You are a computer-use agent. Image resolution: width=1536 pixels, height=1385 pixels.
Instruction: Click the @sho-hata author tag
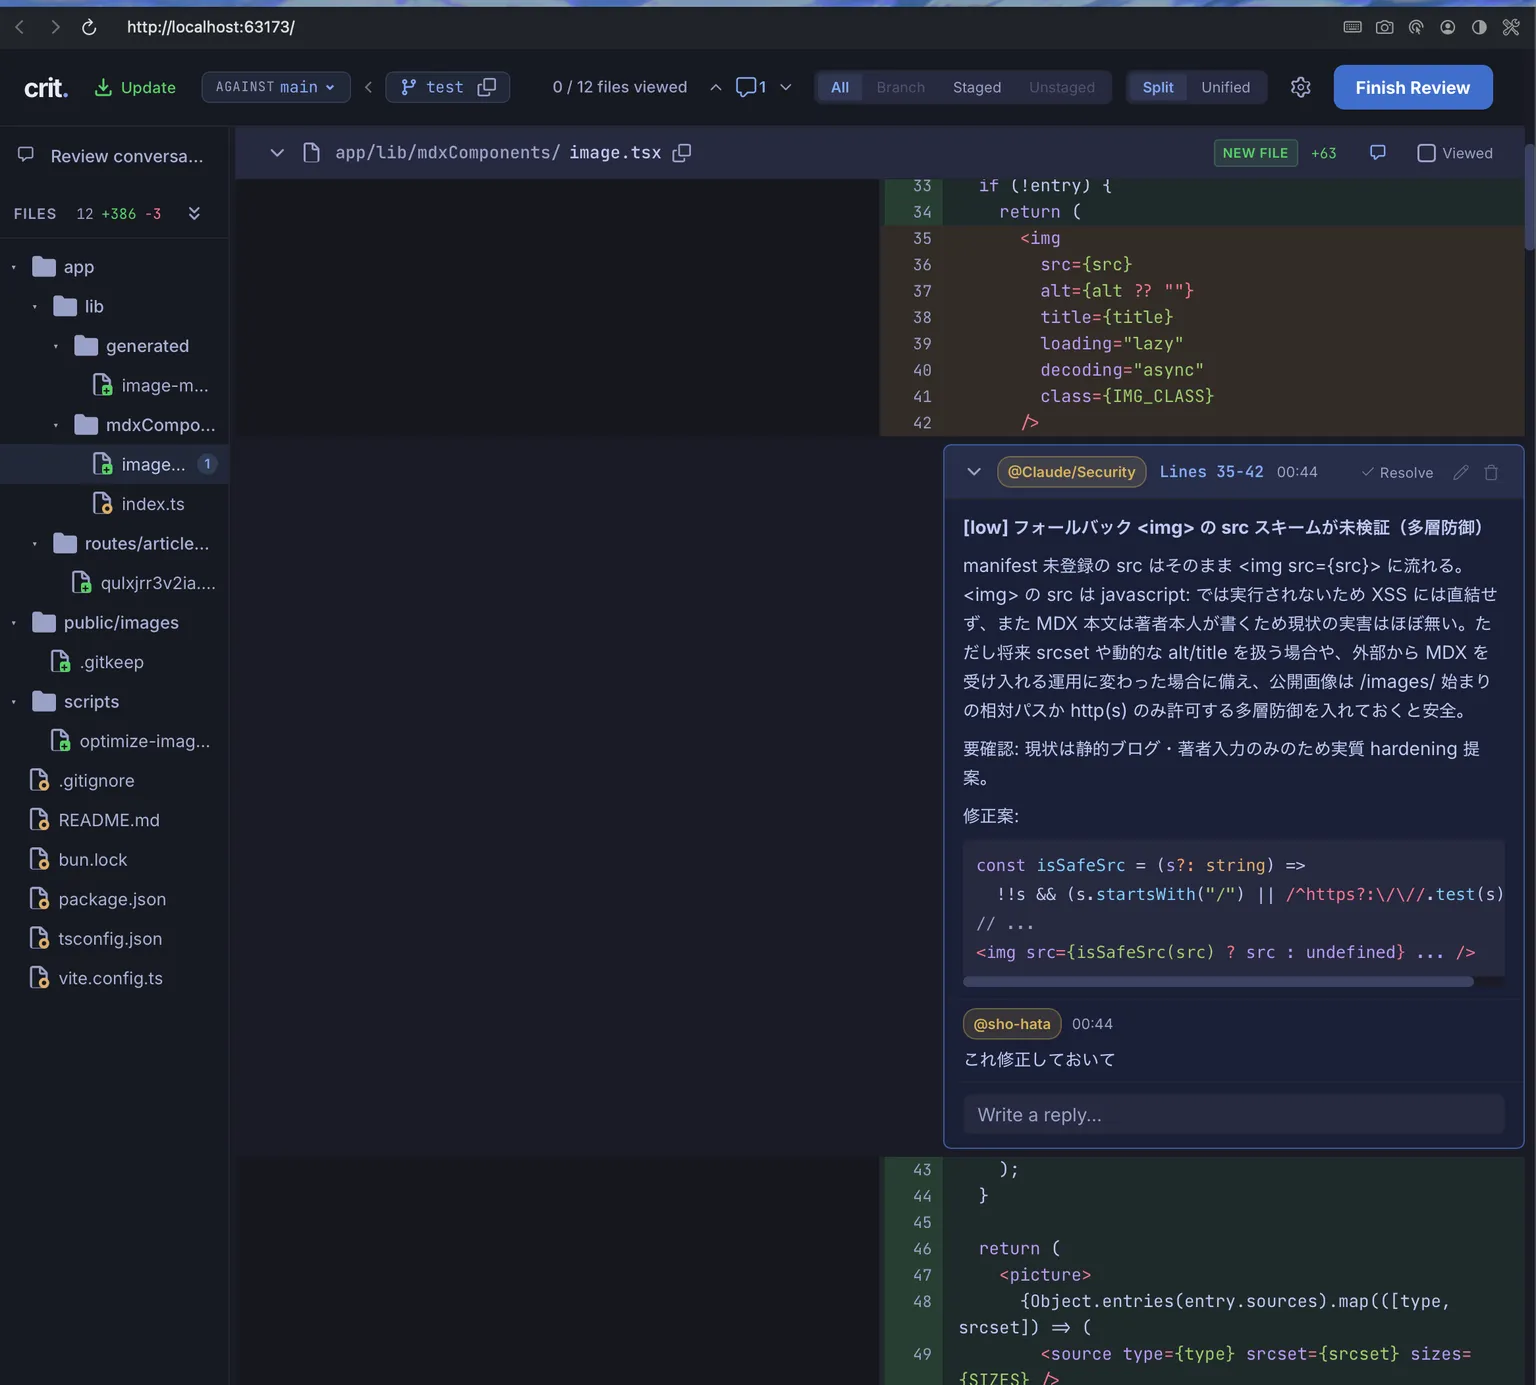1012,1024
